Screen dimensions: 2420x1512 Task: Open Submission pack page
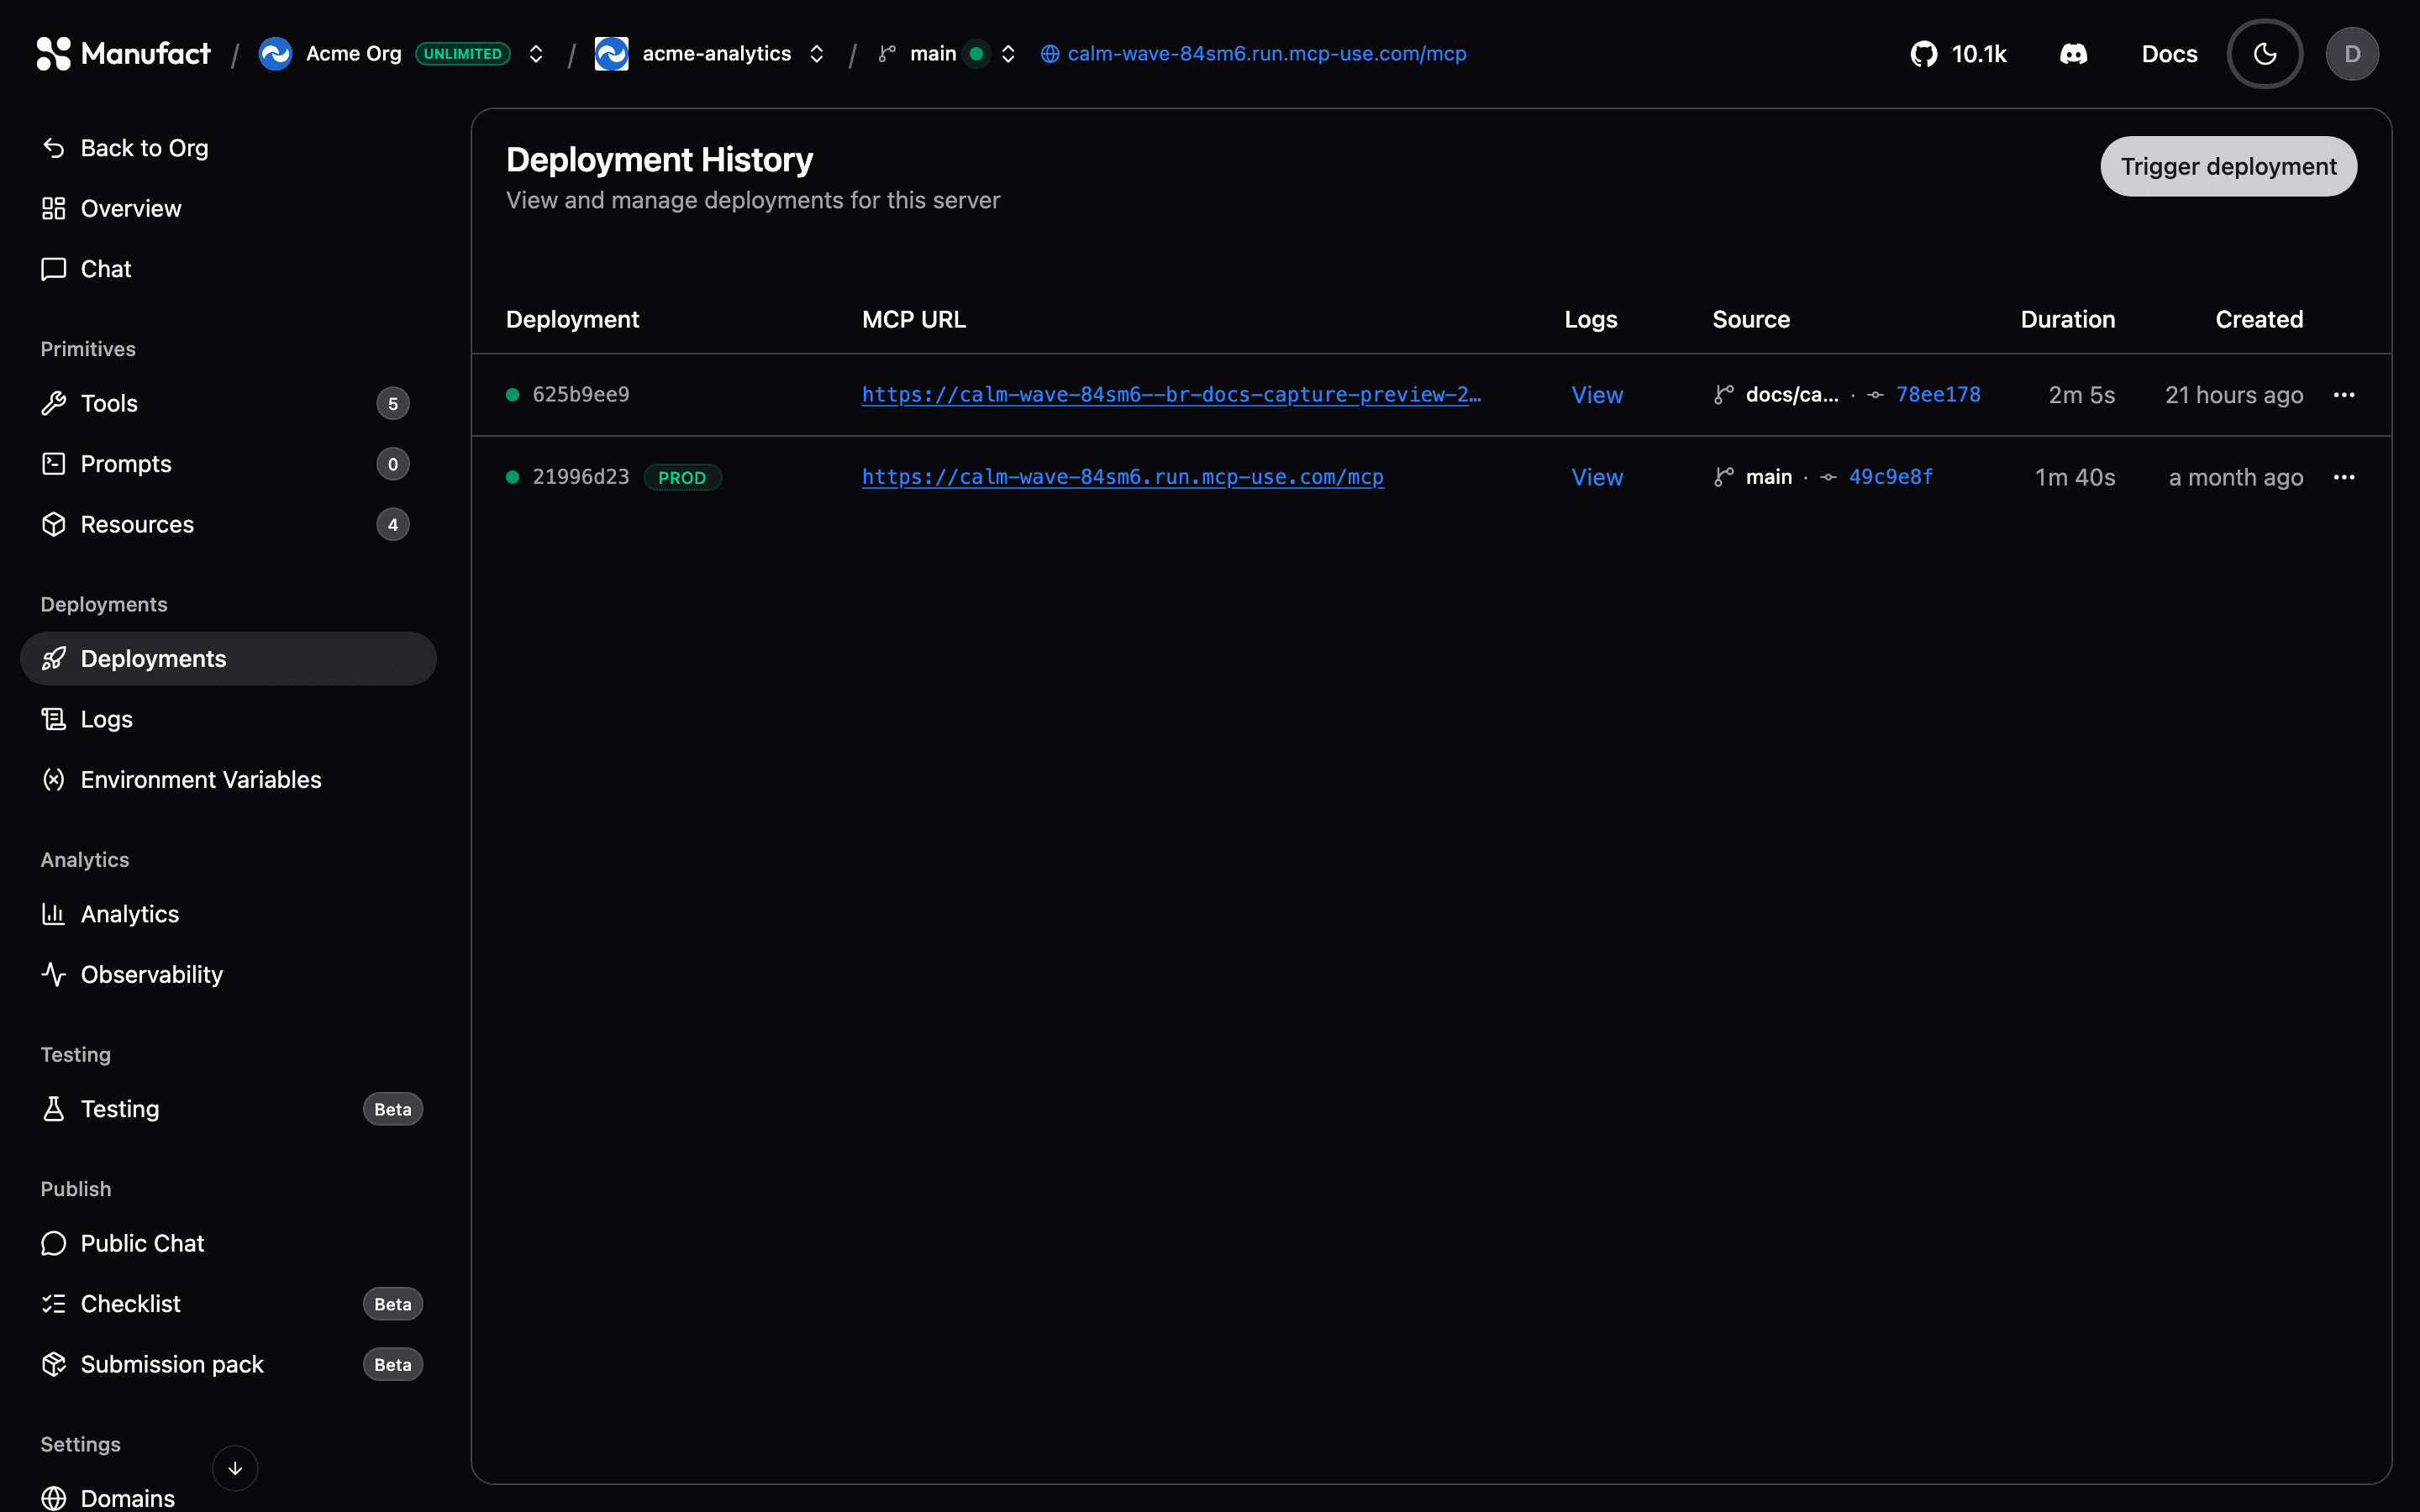228,1364
